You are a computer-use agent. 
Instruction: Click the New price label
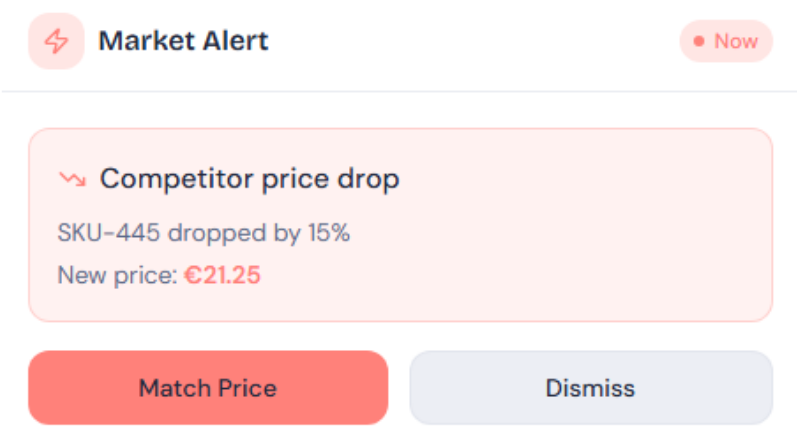[117, 275]
